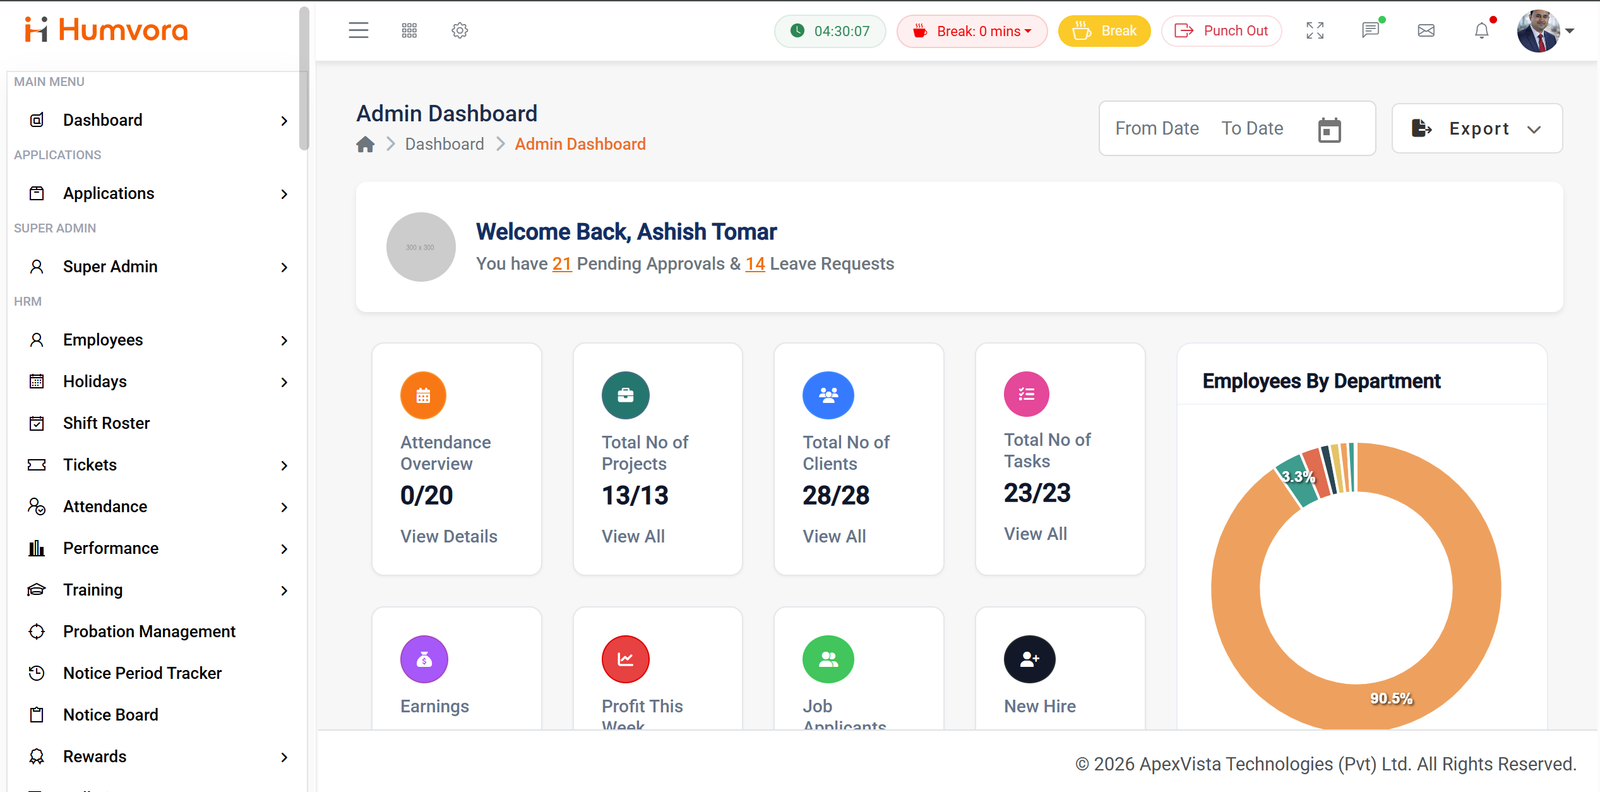This screenshot has width=1600, height=792.
Task: Click the Tickets sidebar icon
Action: [37, 465]
